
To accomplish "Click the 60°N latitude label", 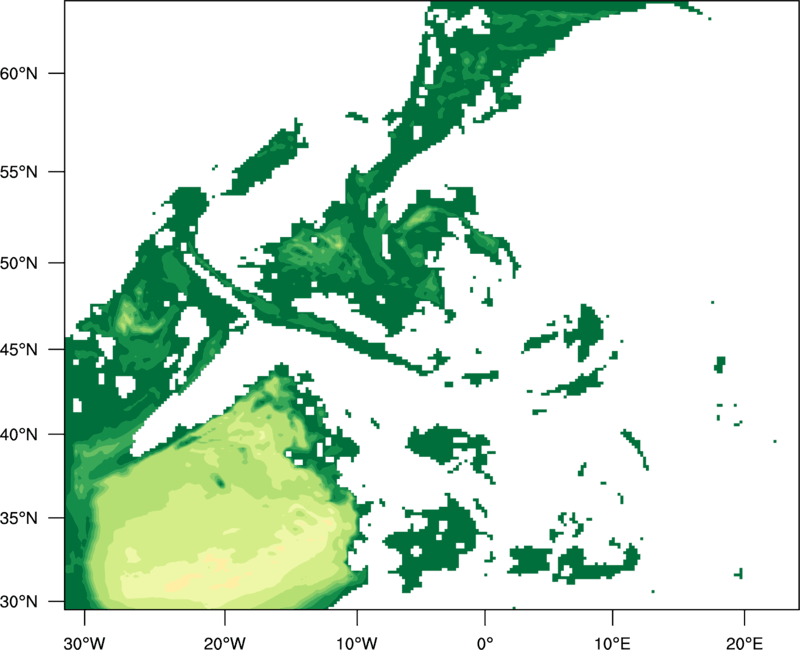I will pyautogui.click(x=19, y=73).
